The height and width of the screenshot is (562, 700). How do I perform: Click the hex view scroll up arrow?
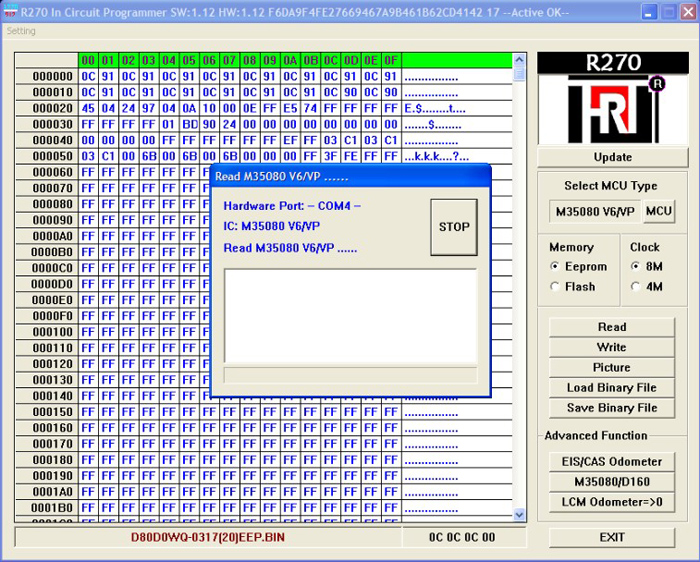[519, 59]
